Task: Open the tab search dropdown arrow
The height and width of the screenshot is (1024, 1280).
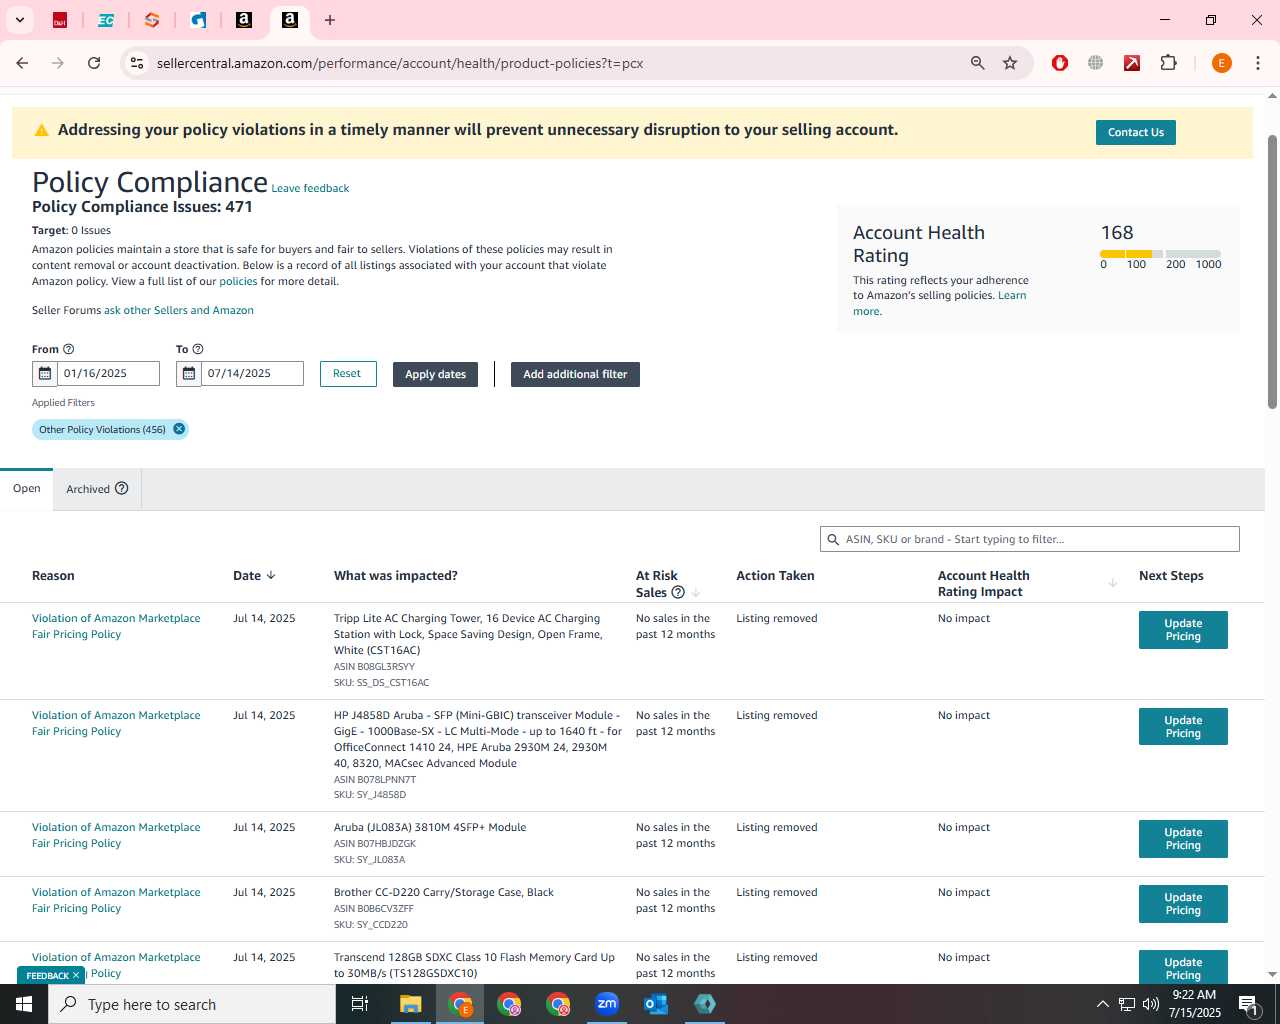Action: 19,20
